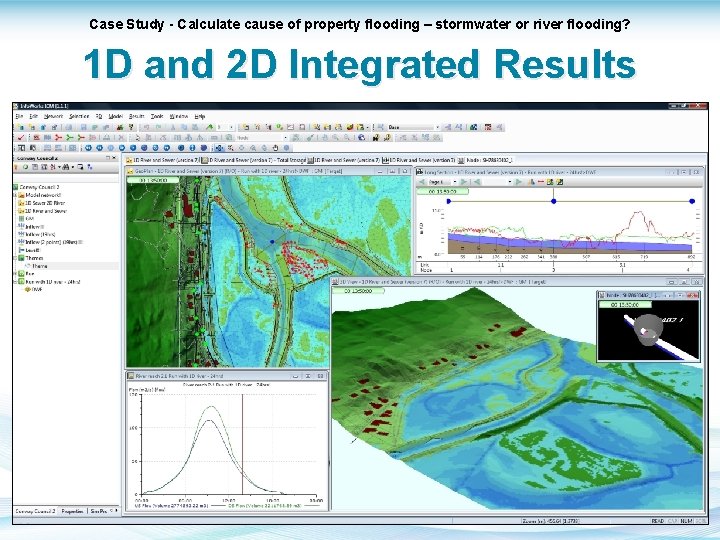
Task: Open the Tools menu
Action: tap(157, 116)
